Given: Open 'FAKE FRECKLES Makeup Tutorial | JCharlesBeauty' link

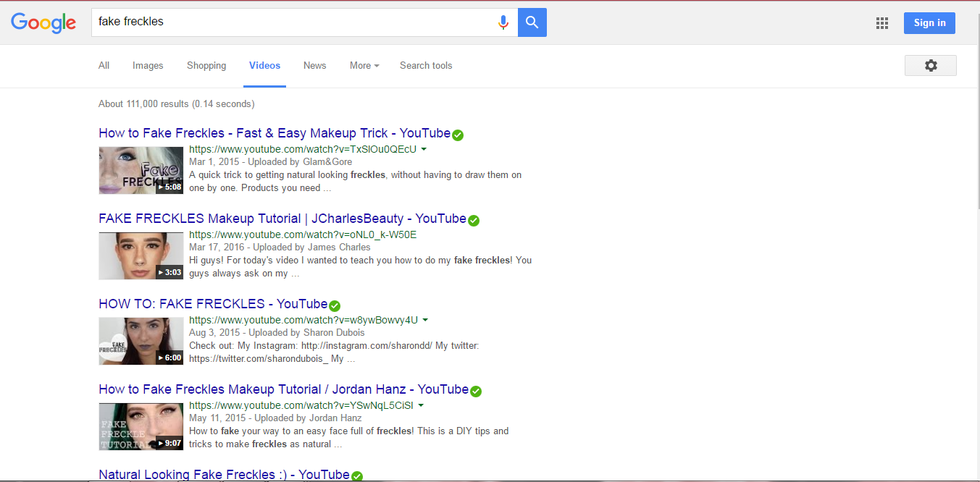Looking at the screenshot, I should (282, 219).
